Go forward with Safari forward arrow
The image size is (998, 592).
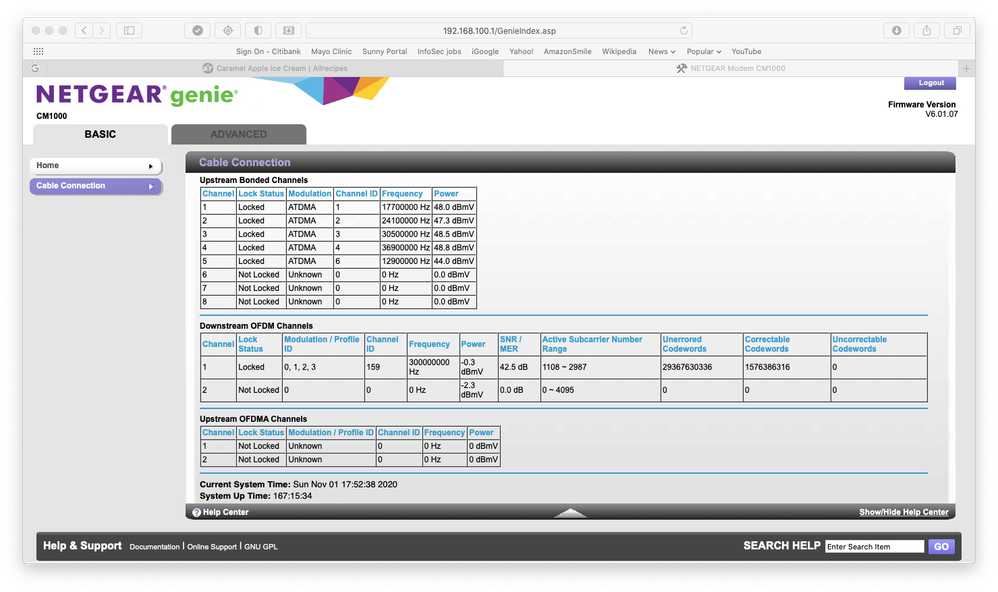pos(102,31)
